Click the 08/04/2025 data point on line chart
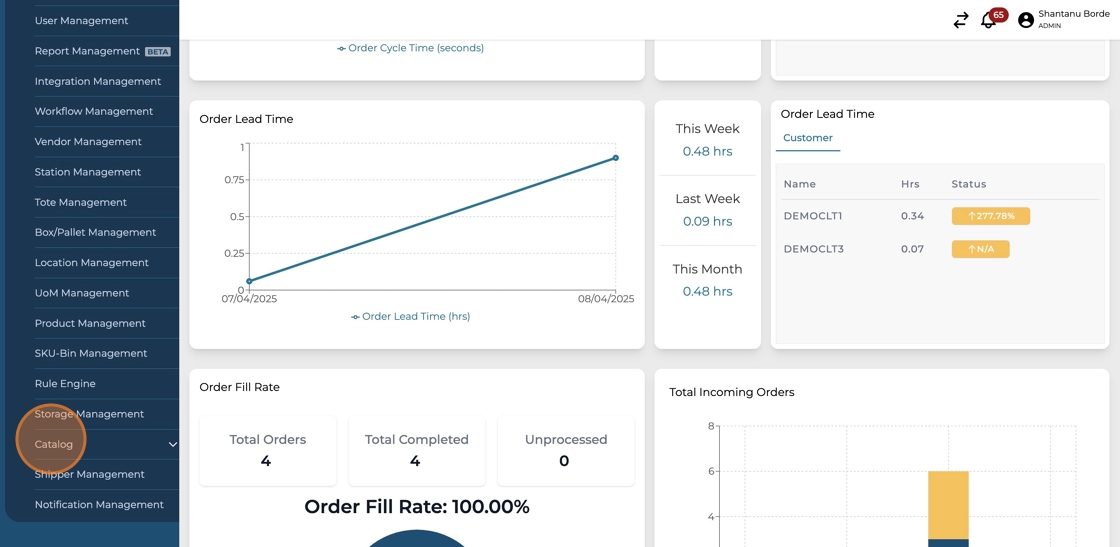 [x=615, y=158]
